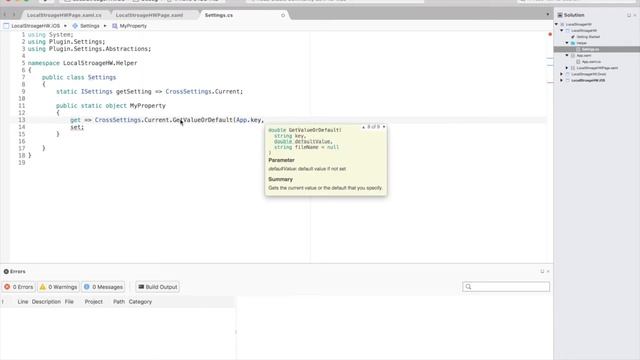Collapse the Helper folder
Screen dimensions: 640x360
coord(567,43)
